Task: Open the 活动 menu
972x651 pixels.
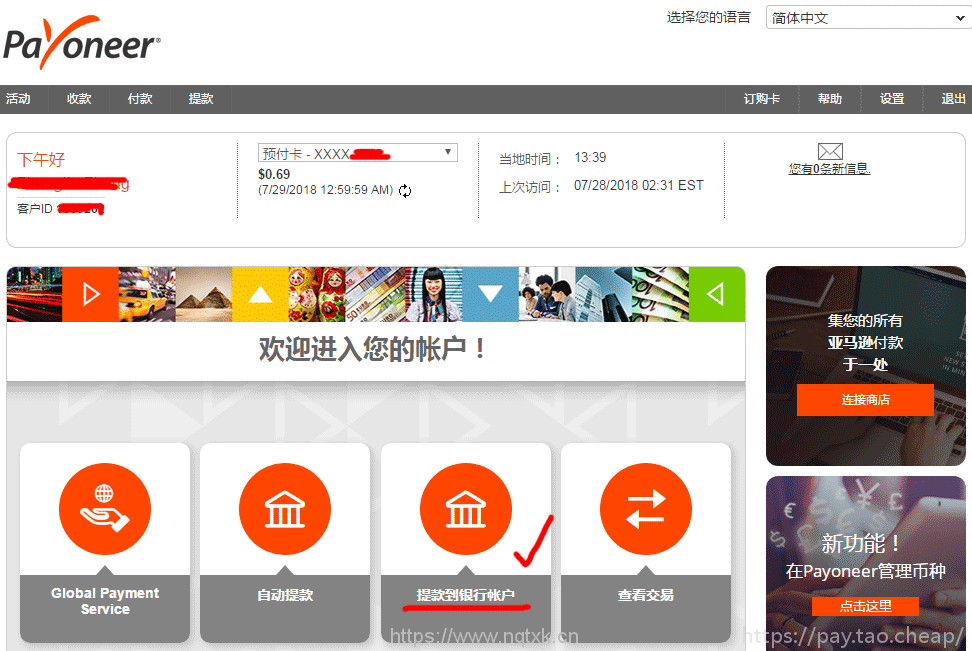Action: click(x=18, y=99)
